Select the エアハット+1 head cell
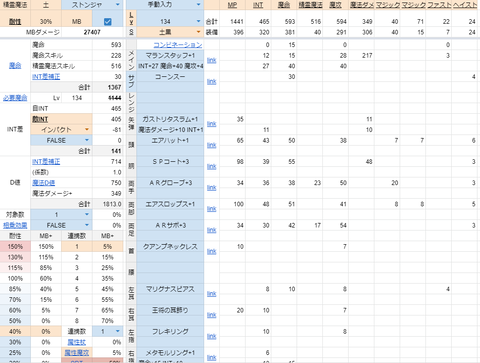This screenshot has width=480, height=363. click(x=170, y=140)
